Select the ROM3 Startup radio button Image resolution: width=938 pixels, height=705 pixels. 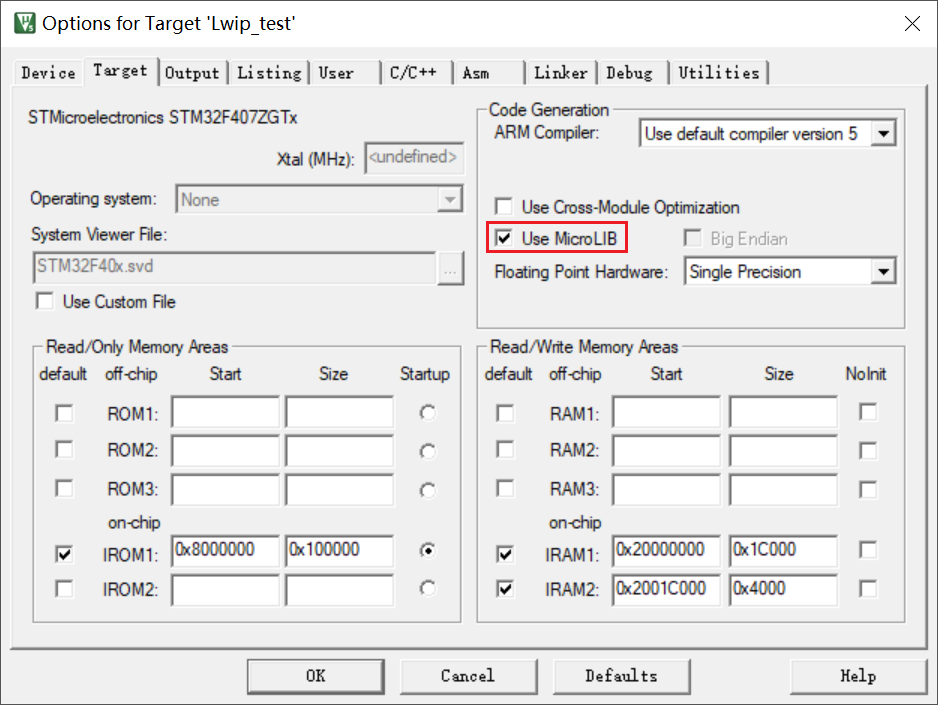428,490
